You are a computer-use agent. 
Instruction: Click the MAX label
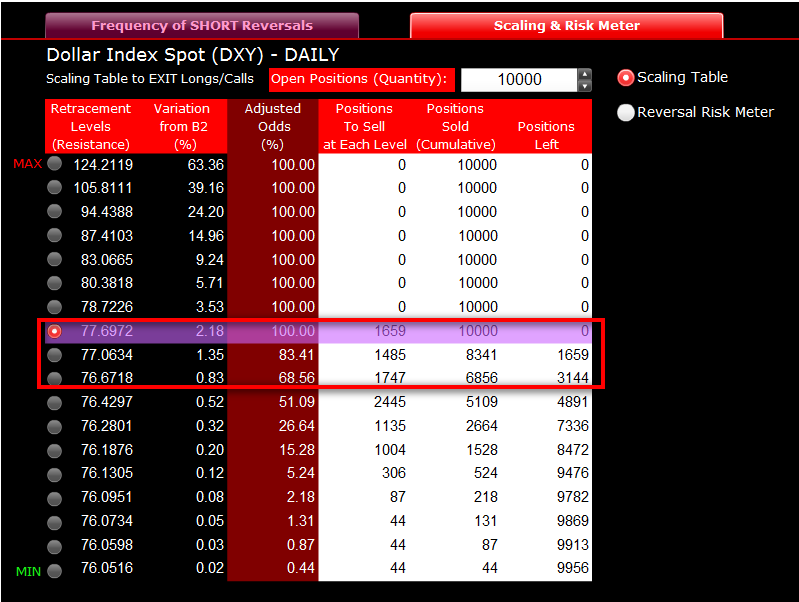28,164
